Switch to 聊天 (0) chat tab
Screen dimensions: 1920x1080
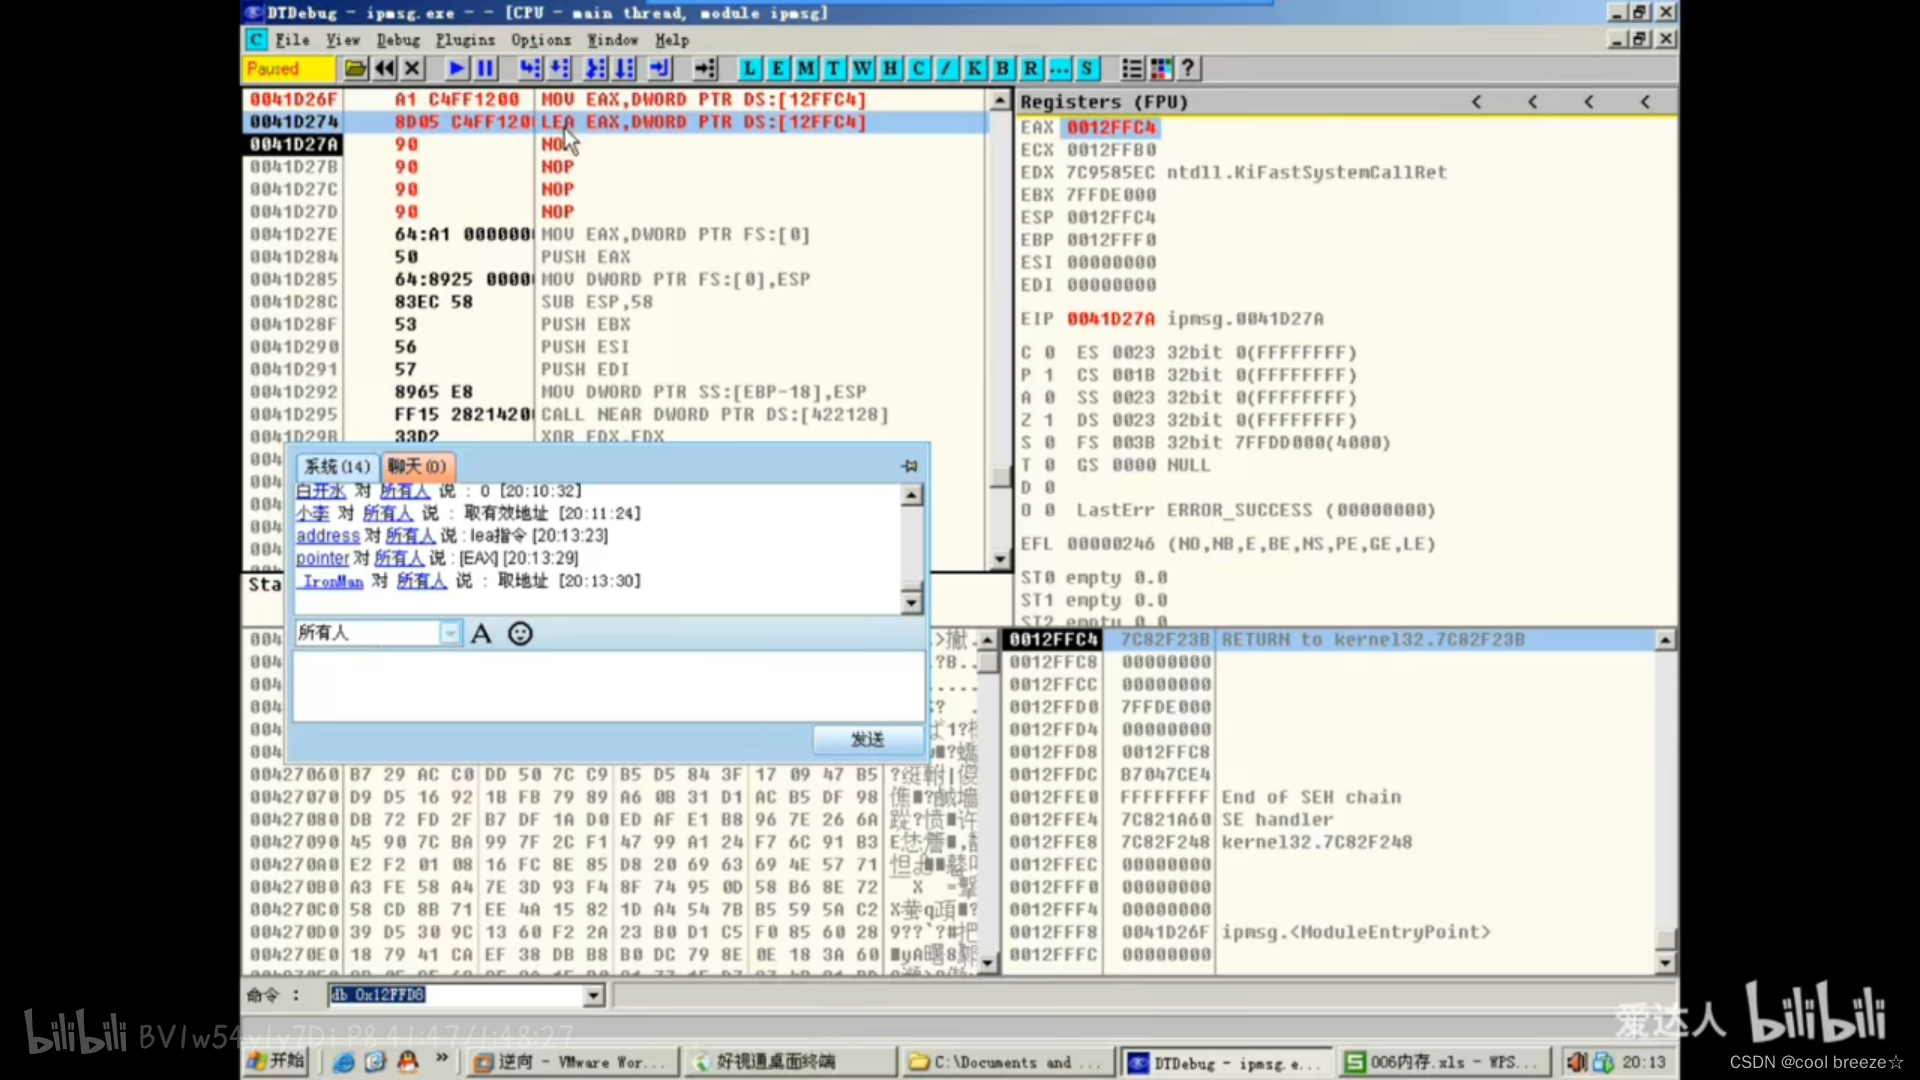click(418, 467)
